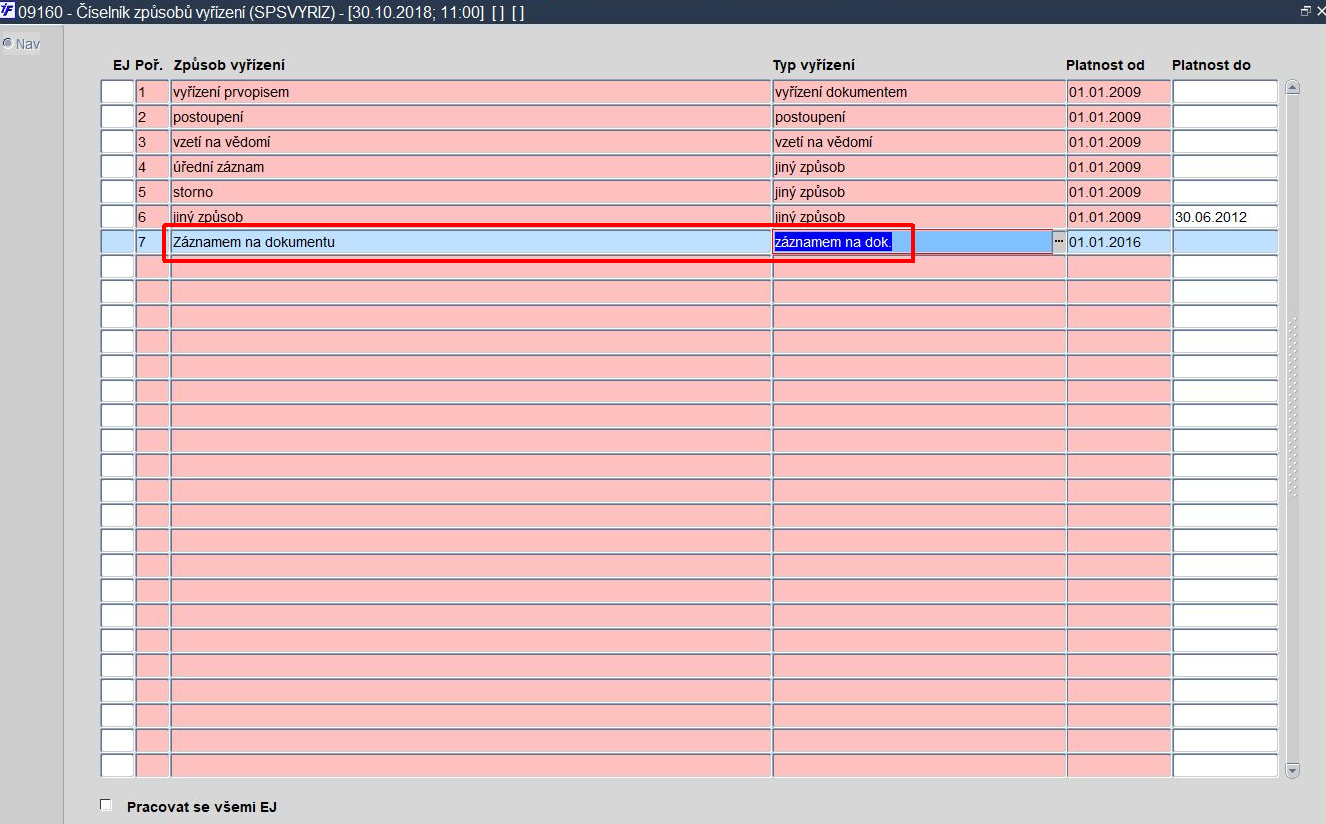Click the Poř. cell with number 2
The image size is (1326, 824).
click(152, 117)
